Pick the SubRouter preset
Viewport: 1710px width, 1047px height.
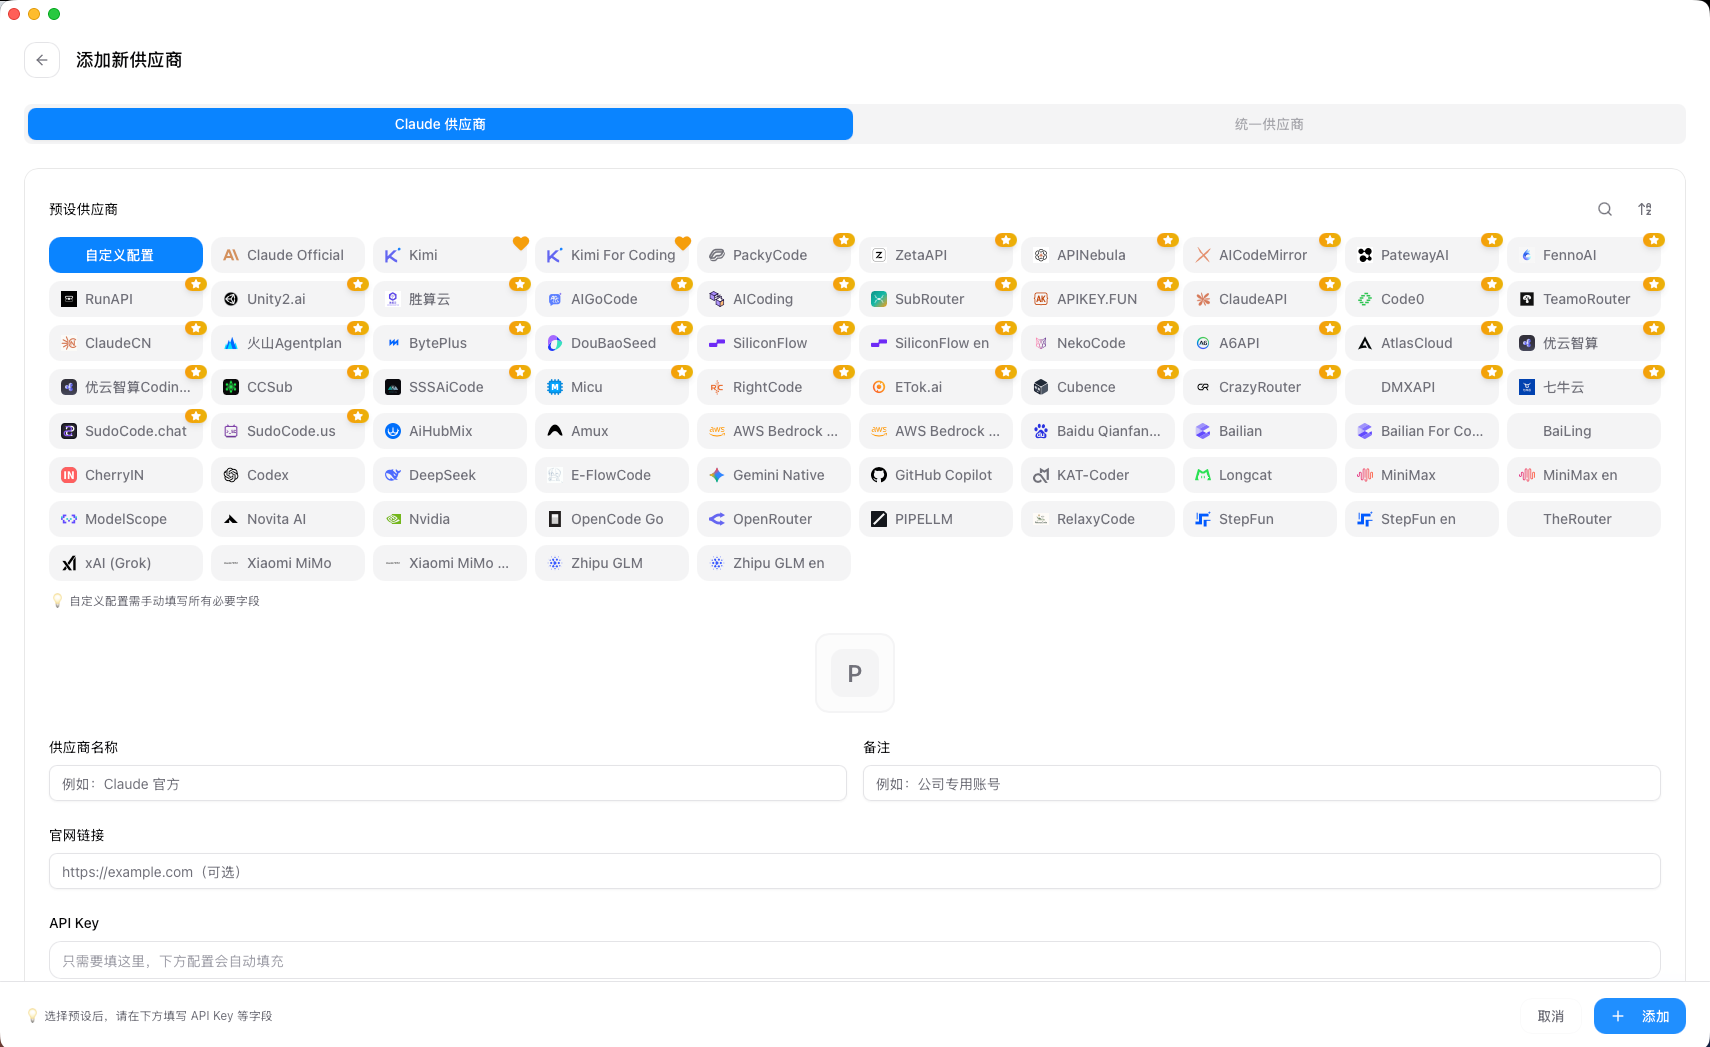(936, 299)
